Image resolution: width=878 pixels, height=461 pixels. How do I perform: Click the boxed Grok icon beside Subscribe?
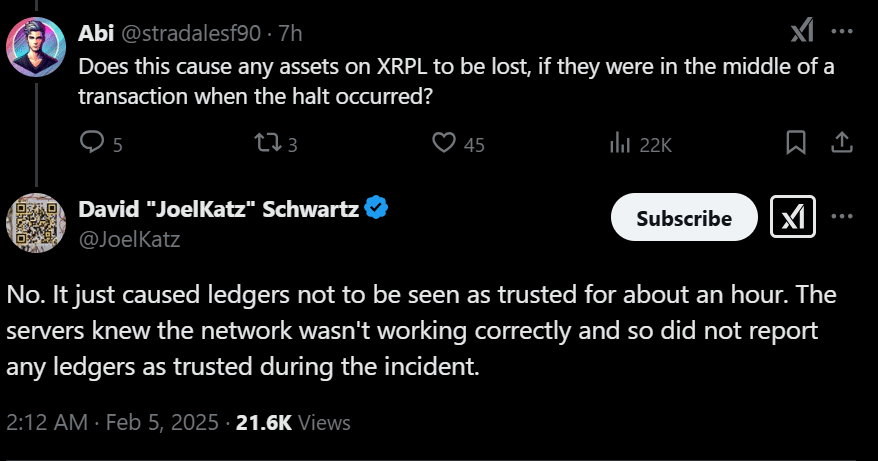click(x=794, y=217)
